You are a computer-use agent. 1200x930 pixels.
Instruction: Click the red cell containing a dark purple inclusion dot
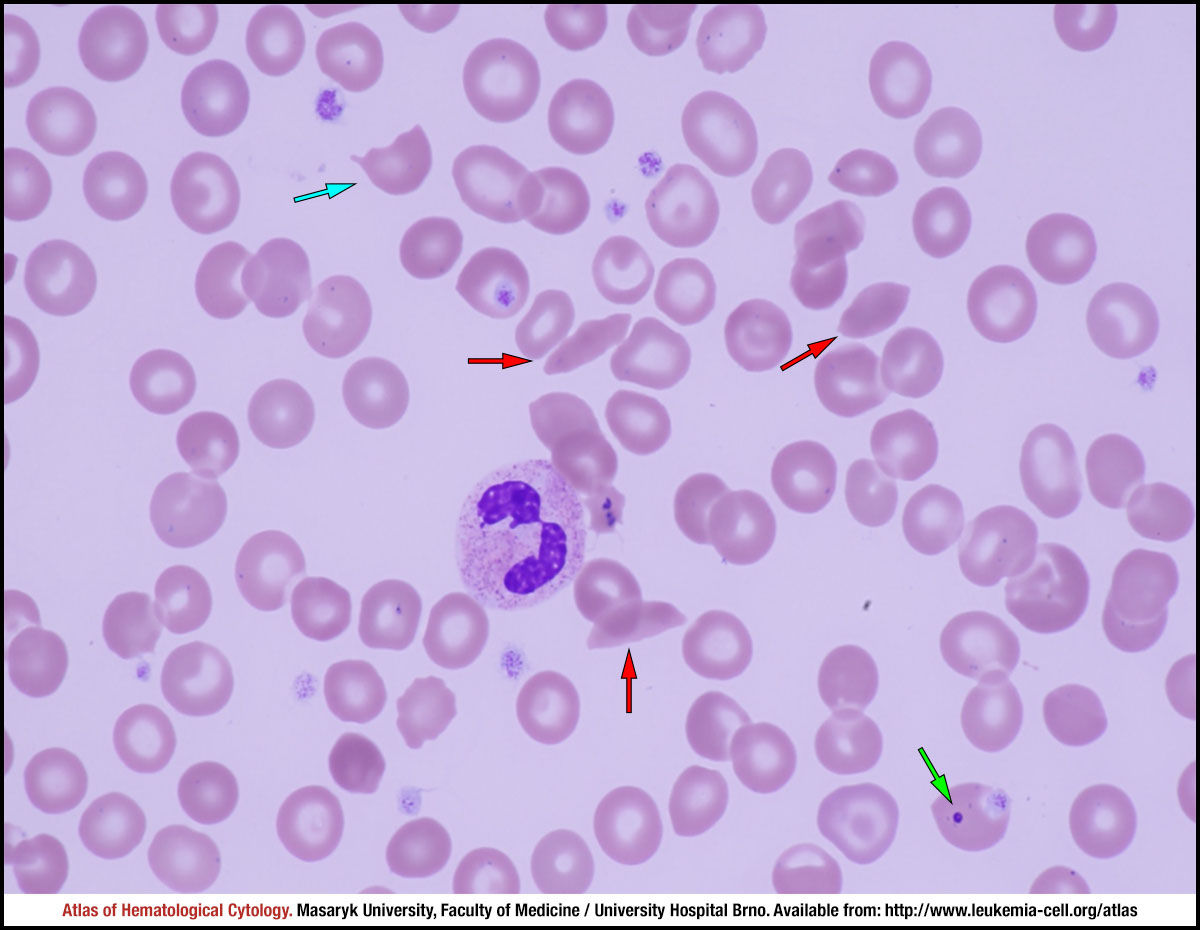click(972, 817)
